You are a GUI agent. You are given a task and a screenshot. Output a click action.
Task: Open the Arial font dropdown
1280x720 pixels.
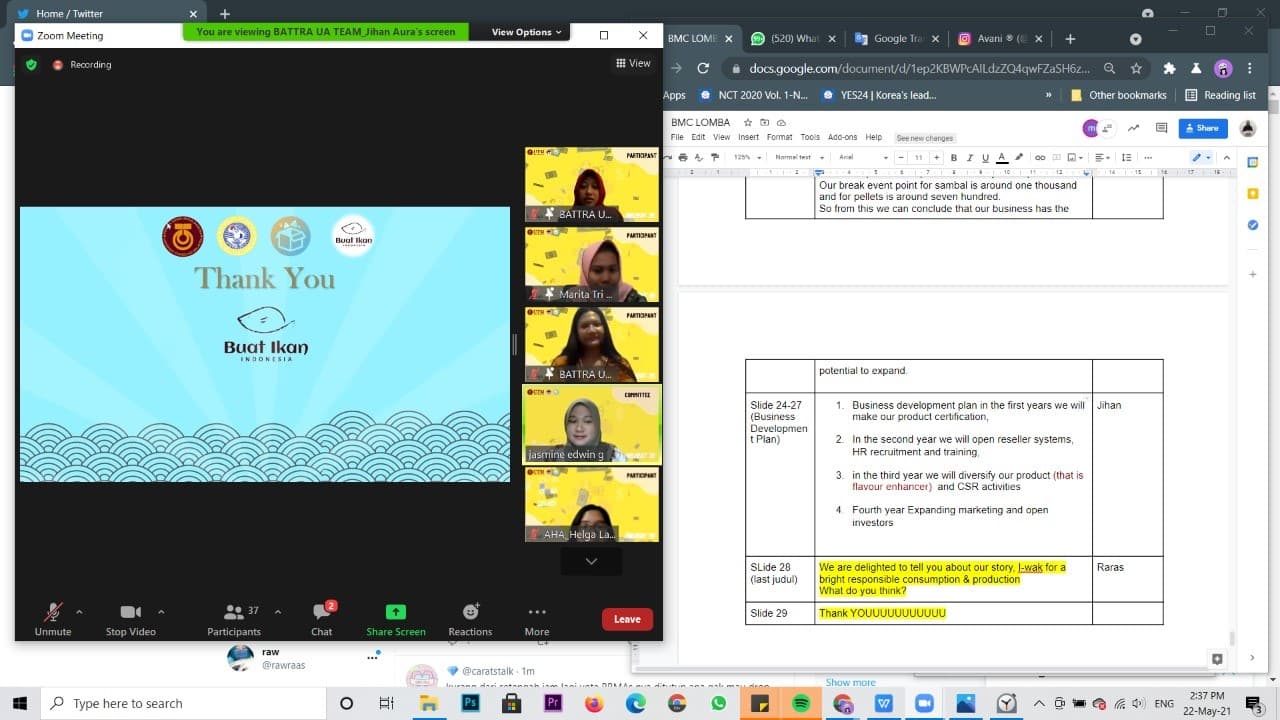point(863,157)
